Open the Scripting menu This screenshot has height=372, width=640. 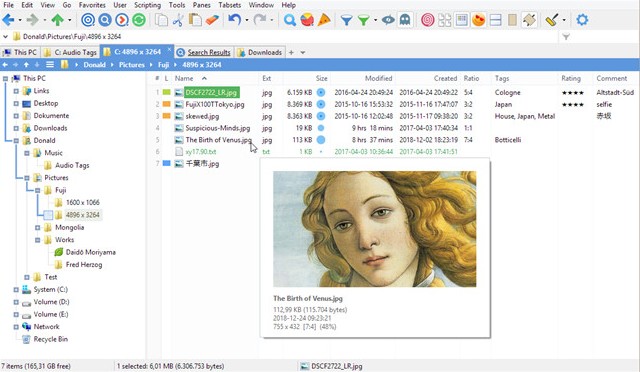click(147, 5)
